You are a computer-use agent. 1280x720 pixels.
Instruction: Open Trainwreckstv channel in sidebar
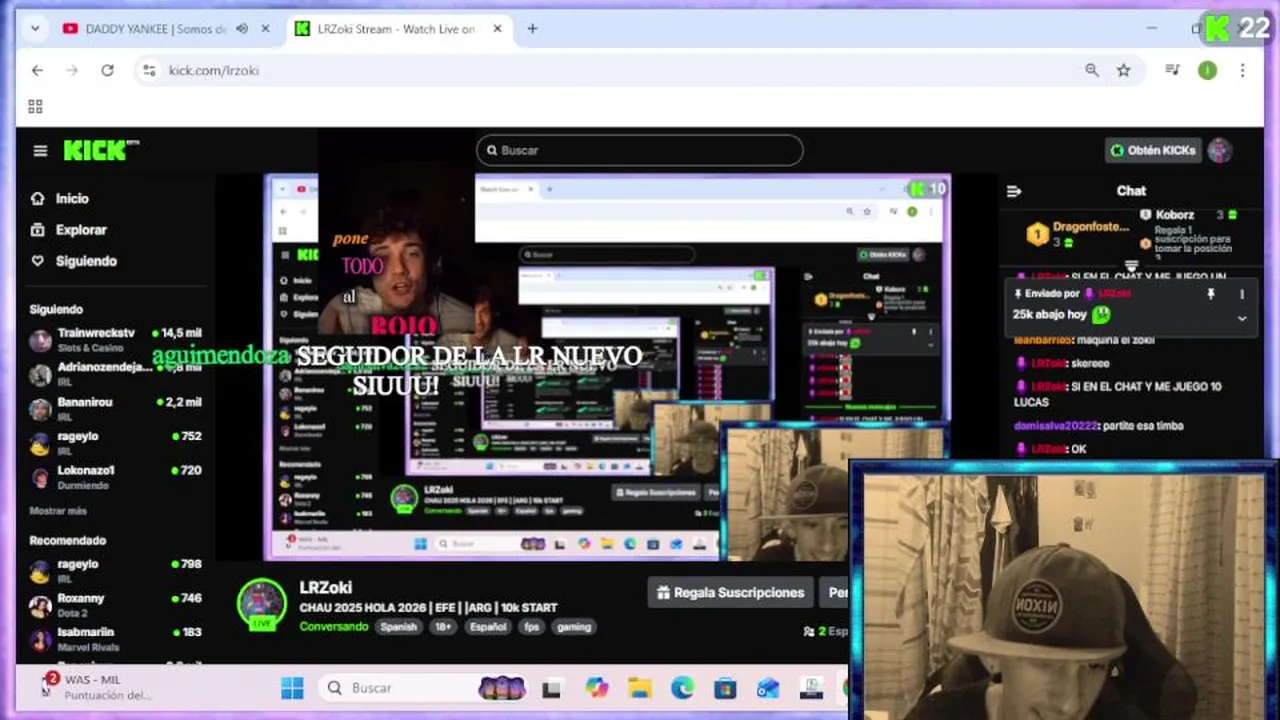click(x=116, y=339)
